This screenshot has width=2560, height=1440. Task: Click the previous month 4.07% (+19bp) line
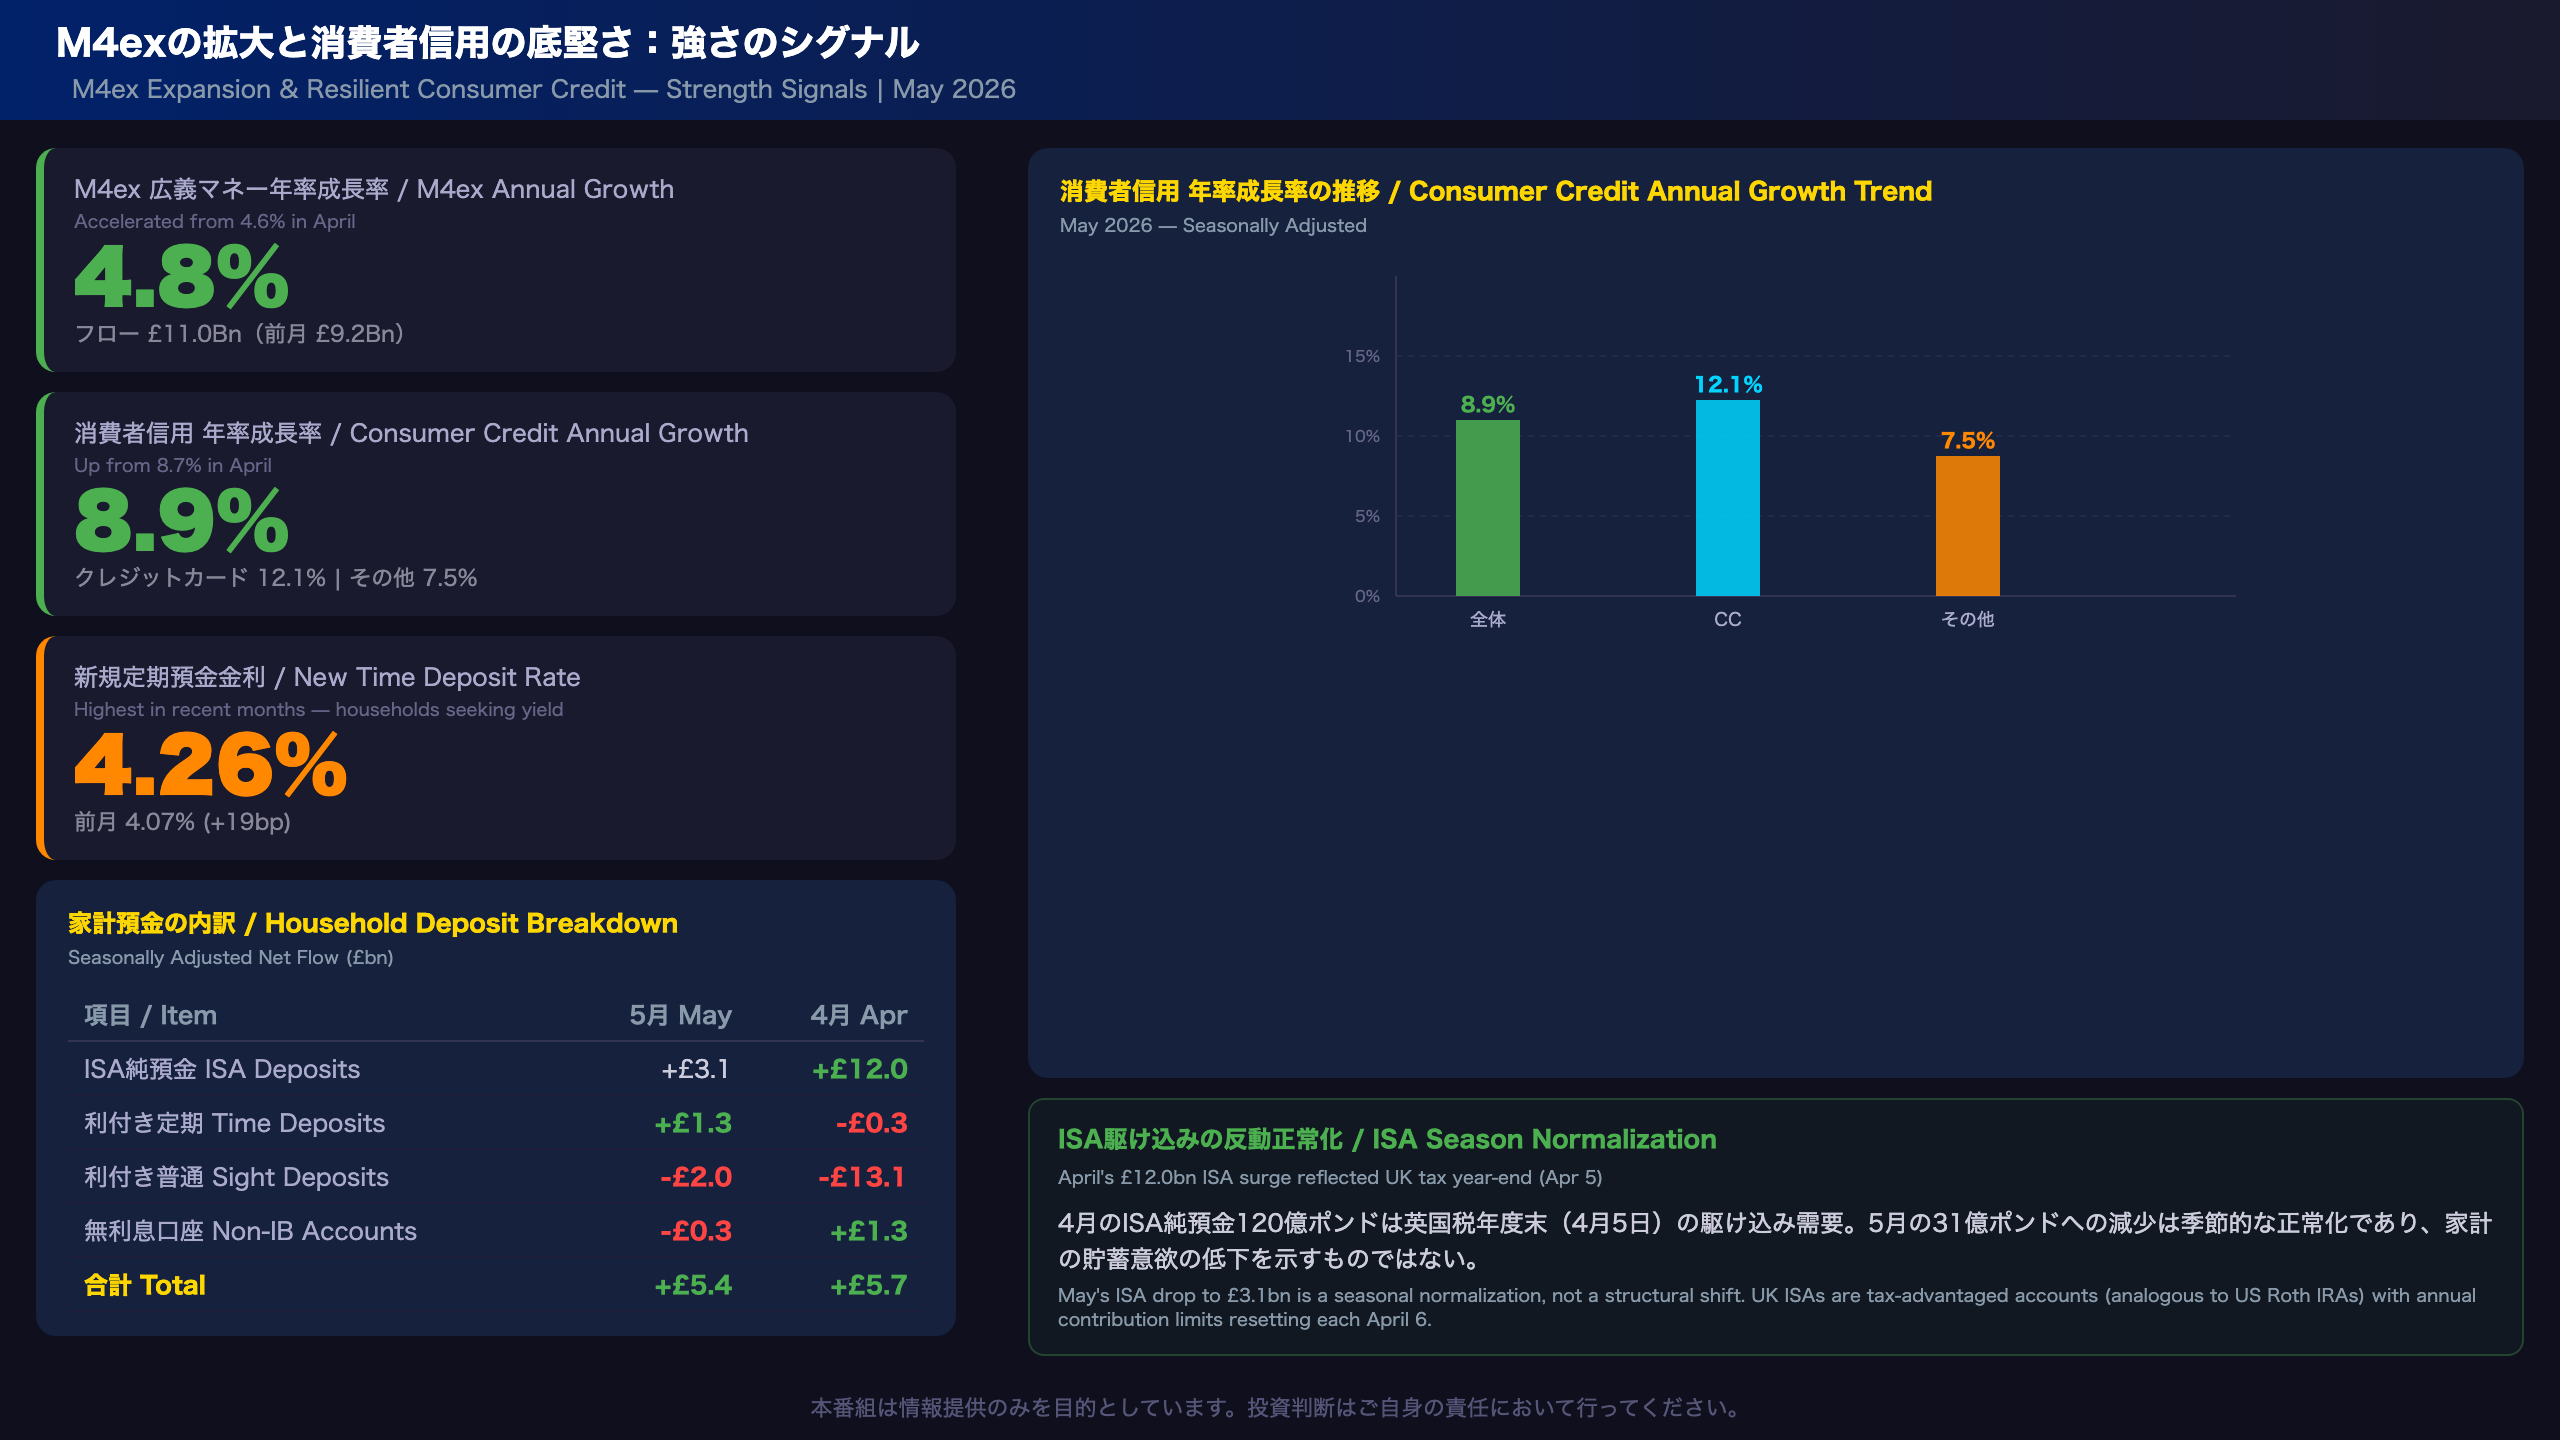tap(182, 822)
